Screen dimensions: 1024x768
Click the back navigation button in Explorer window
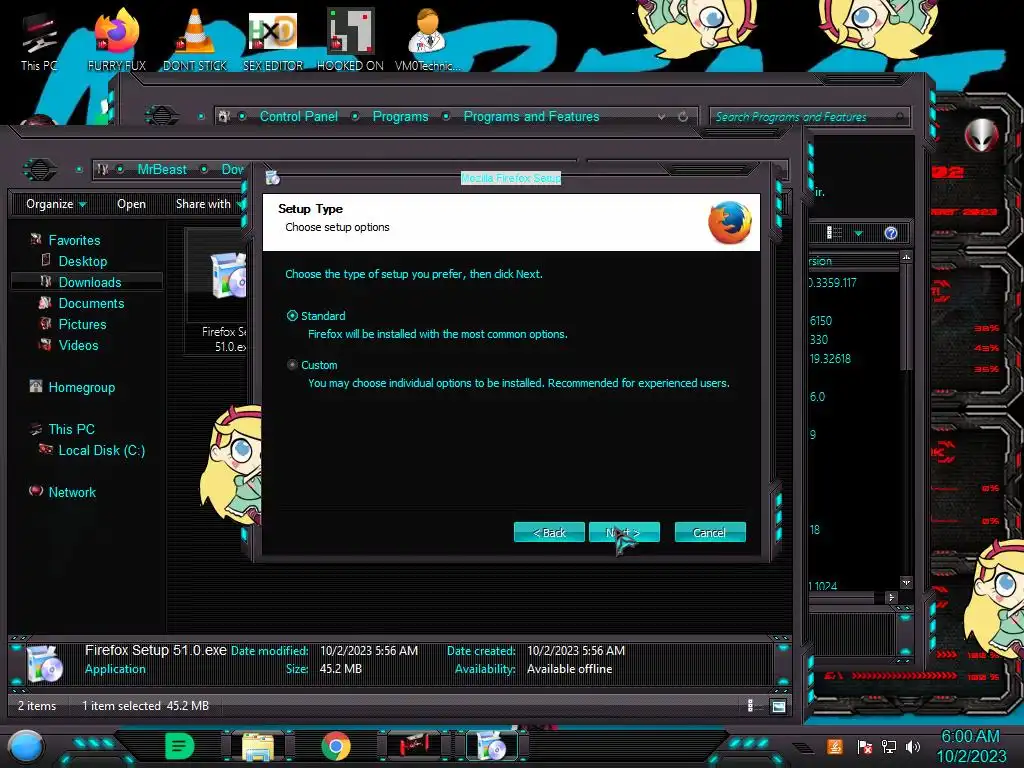click(40, 169)
